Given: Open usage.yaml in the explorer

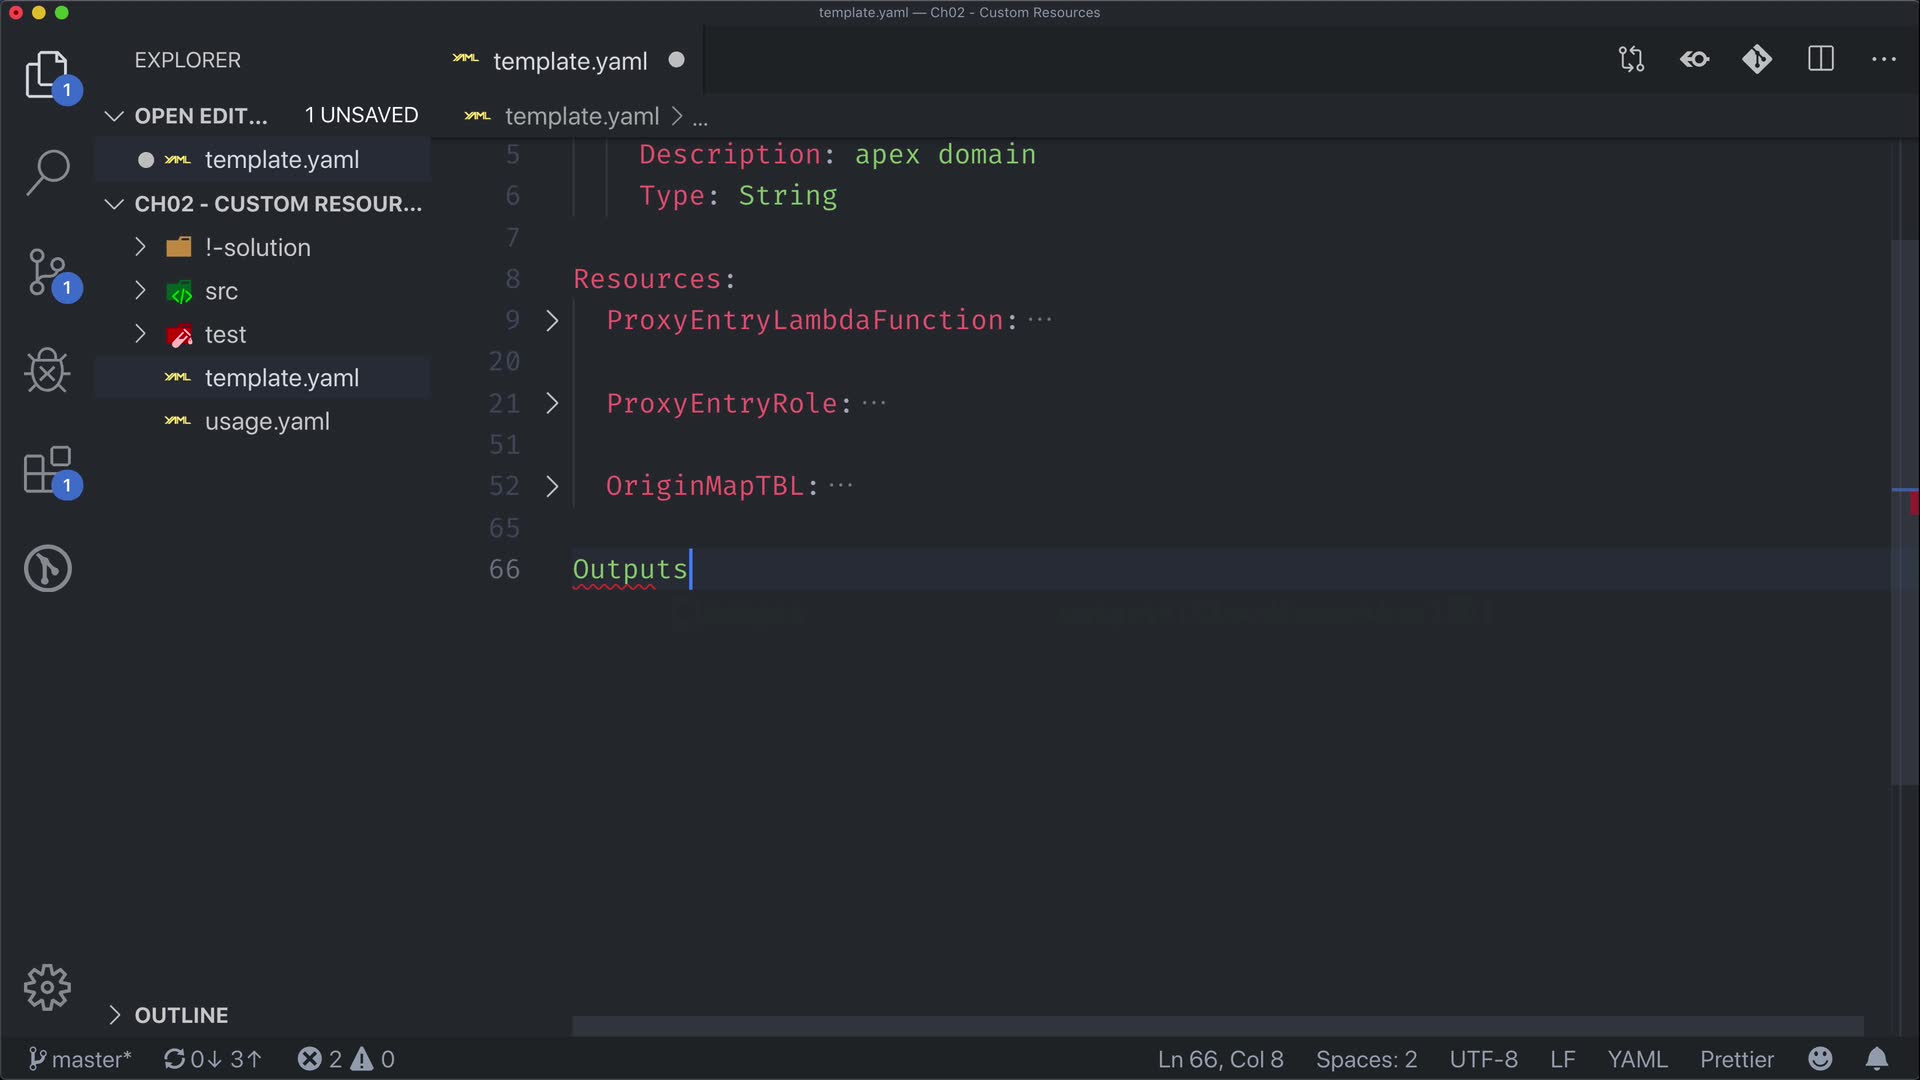Looking at the screenshot, I should click(x=267, y=422).
